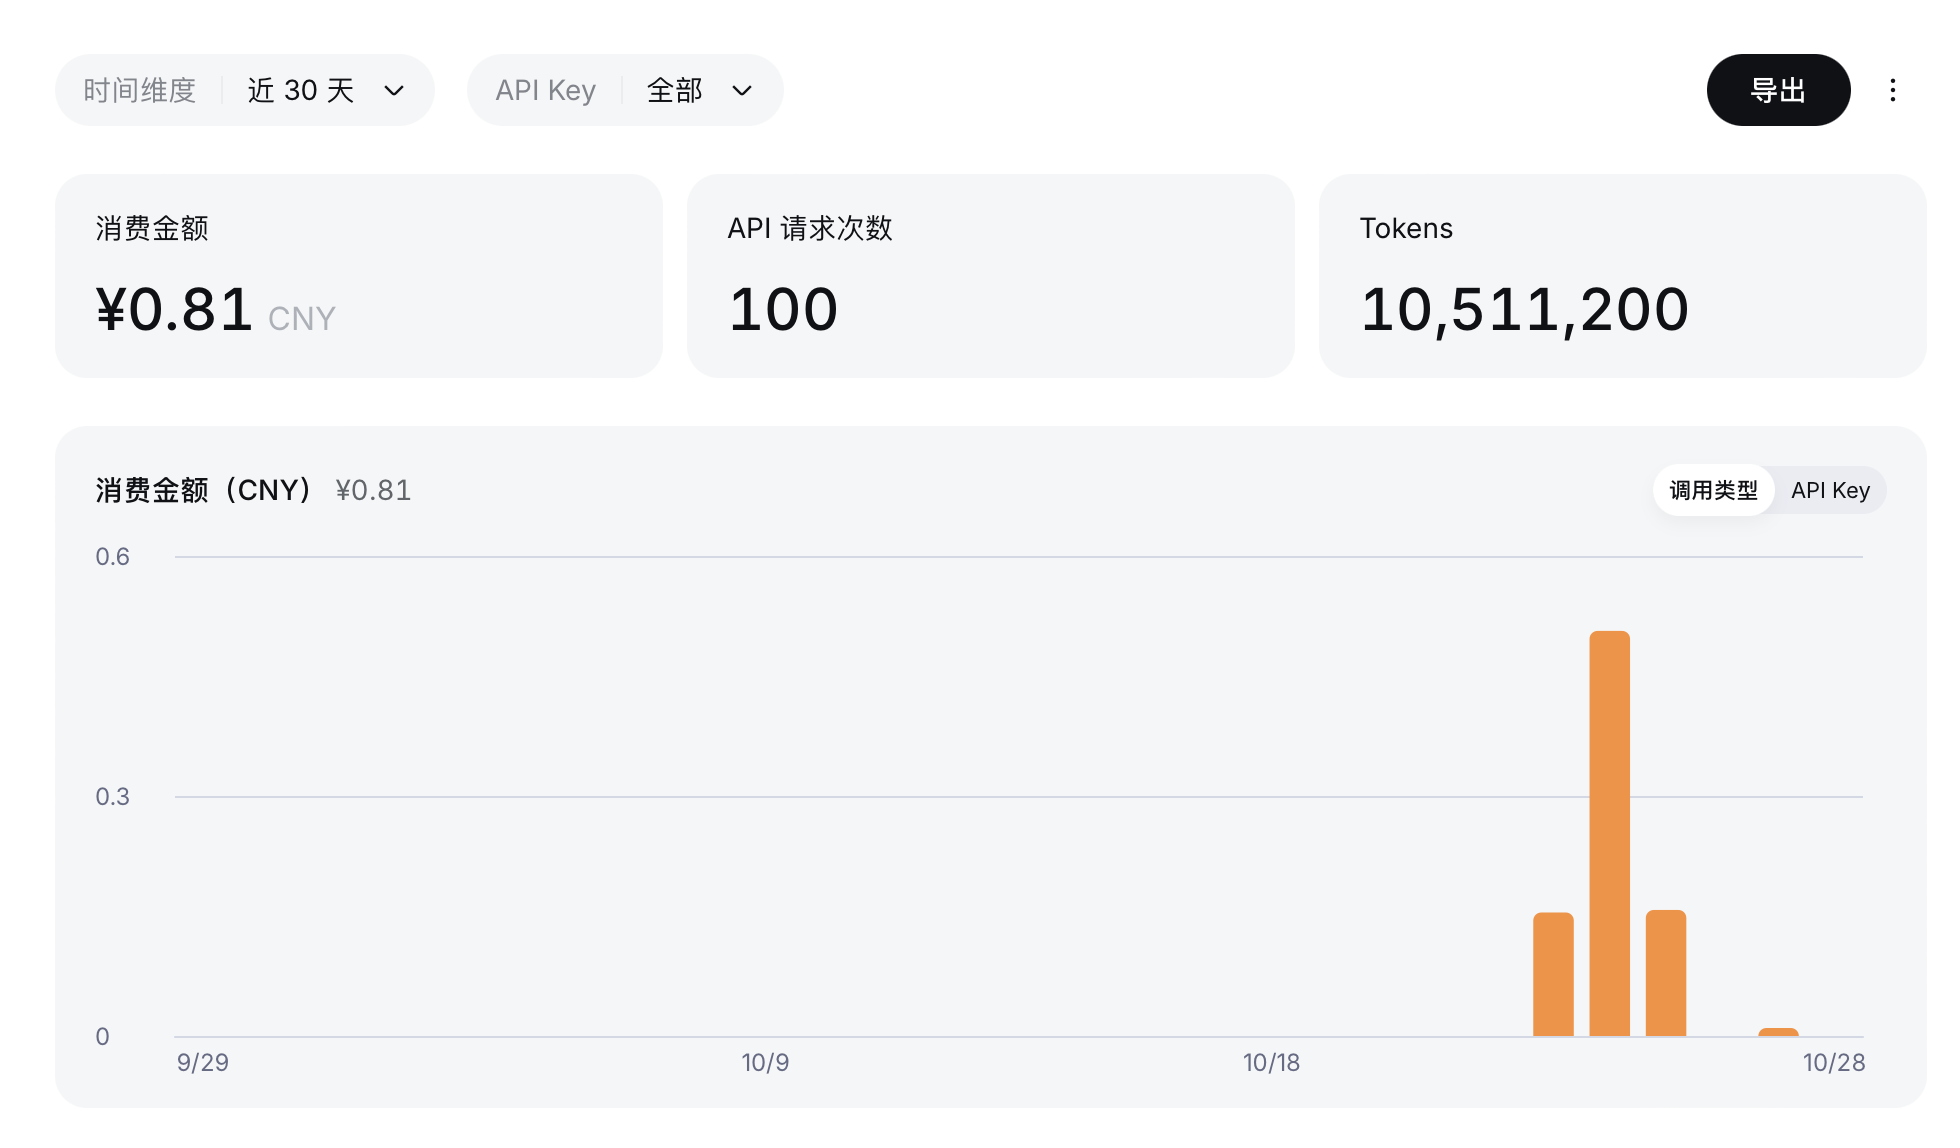Click the orange bar right of tallest bar
The image size is (1960, 1148).
coord(1666,973)
